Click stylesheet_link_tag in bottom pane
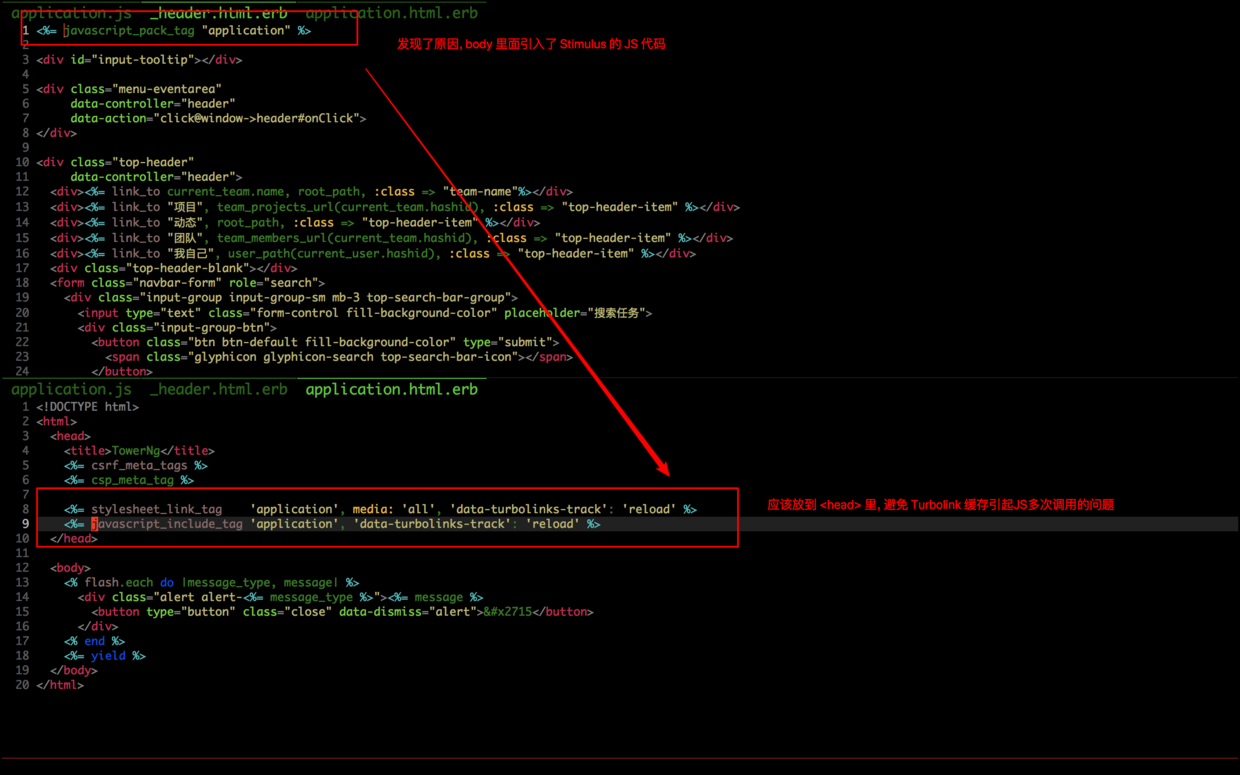Image resolution: width=1240 pixels, height=775 pixels. [156, 509]
